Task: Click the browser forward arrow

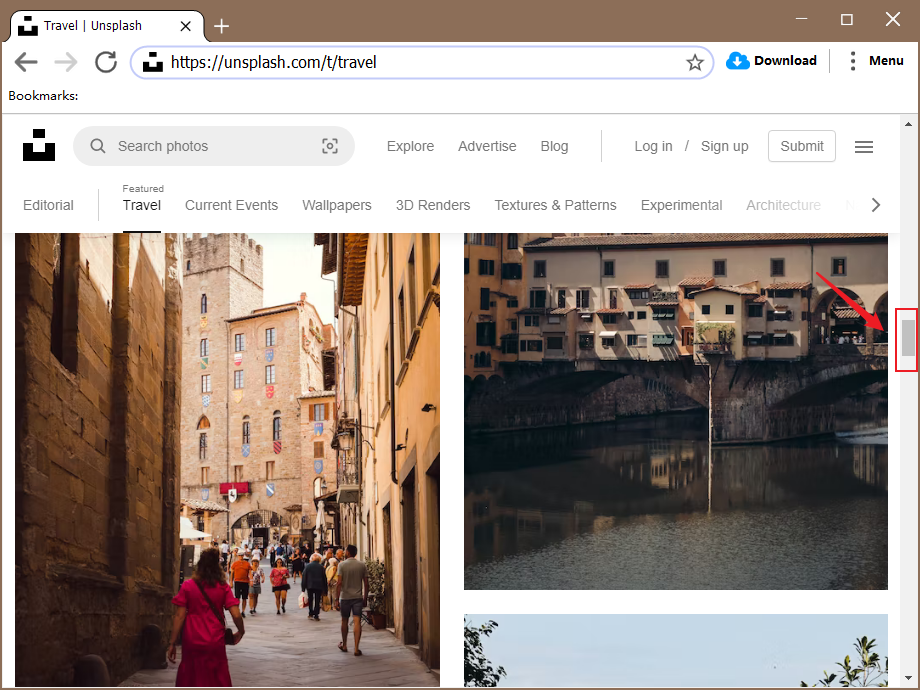Action: point(66,62)
